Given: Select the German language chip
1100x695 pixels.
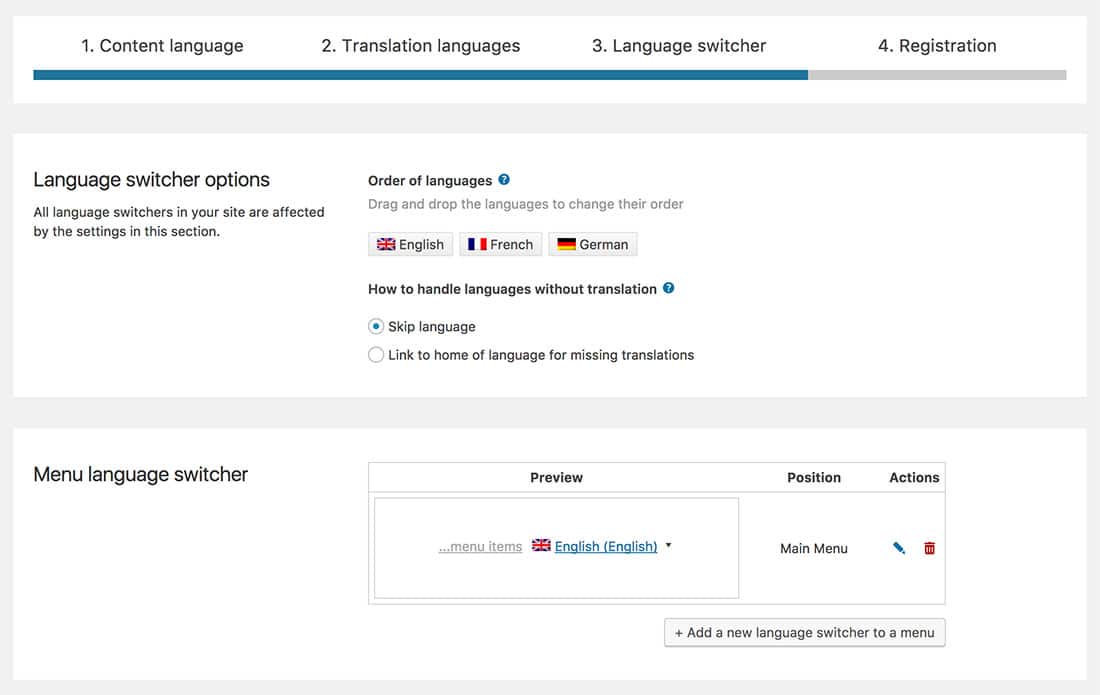Looking at the screenshot, I should 593,244.
